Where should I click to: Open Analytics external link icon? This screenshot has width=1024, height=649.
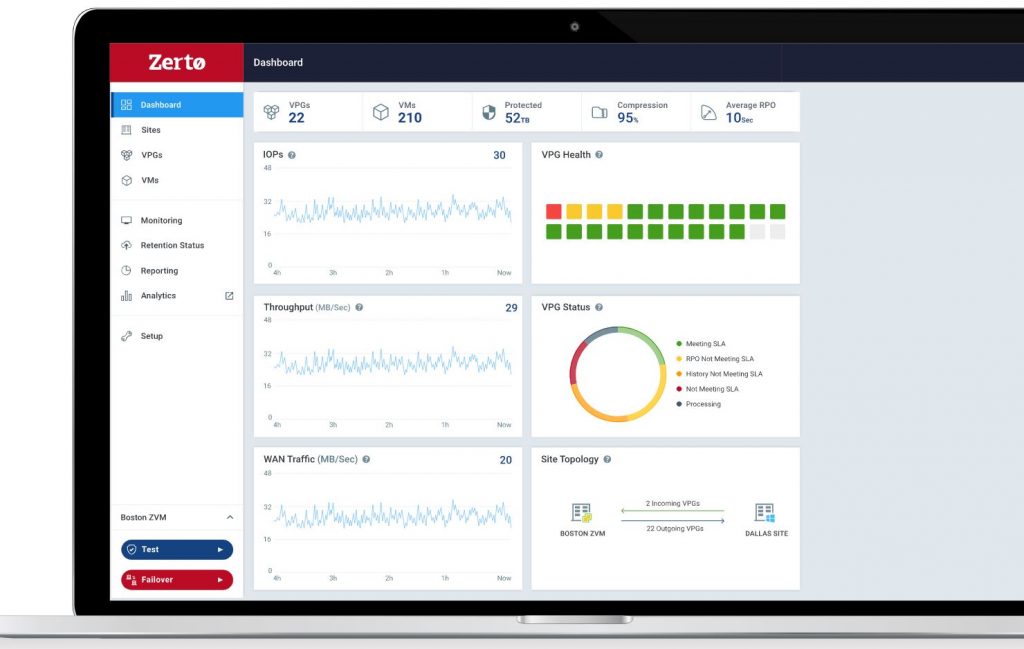(x=229, y=296)
